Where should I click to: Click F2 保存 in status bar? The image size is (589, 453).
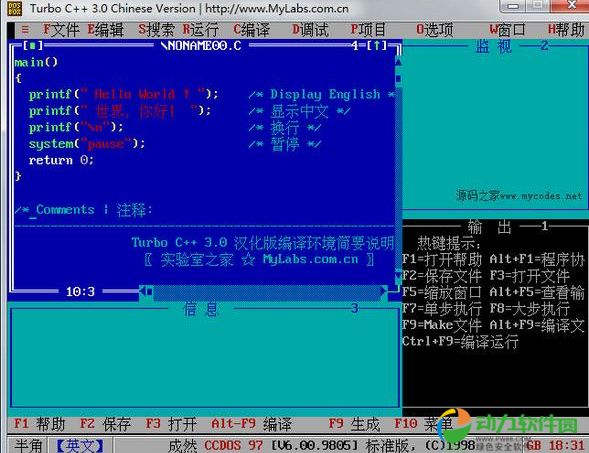[x=105, y=424]
